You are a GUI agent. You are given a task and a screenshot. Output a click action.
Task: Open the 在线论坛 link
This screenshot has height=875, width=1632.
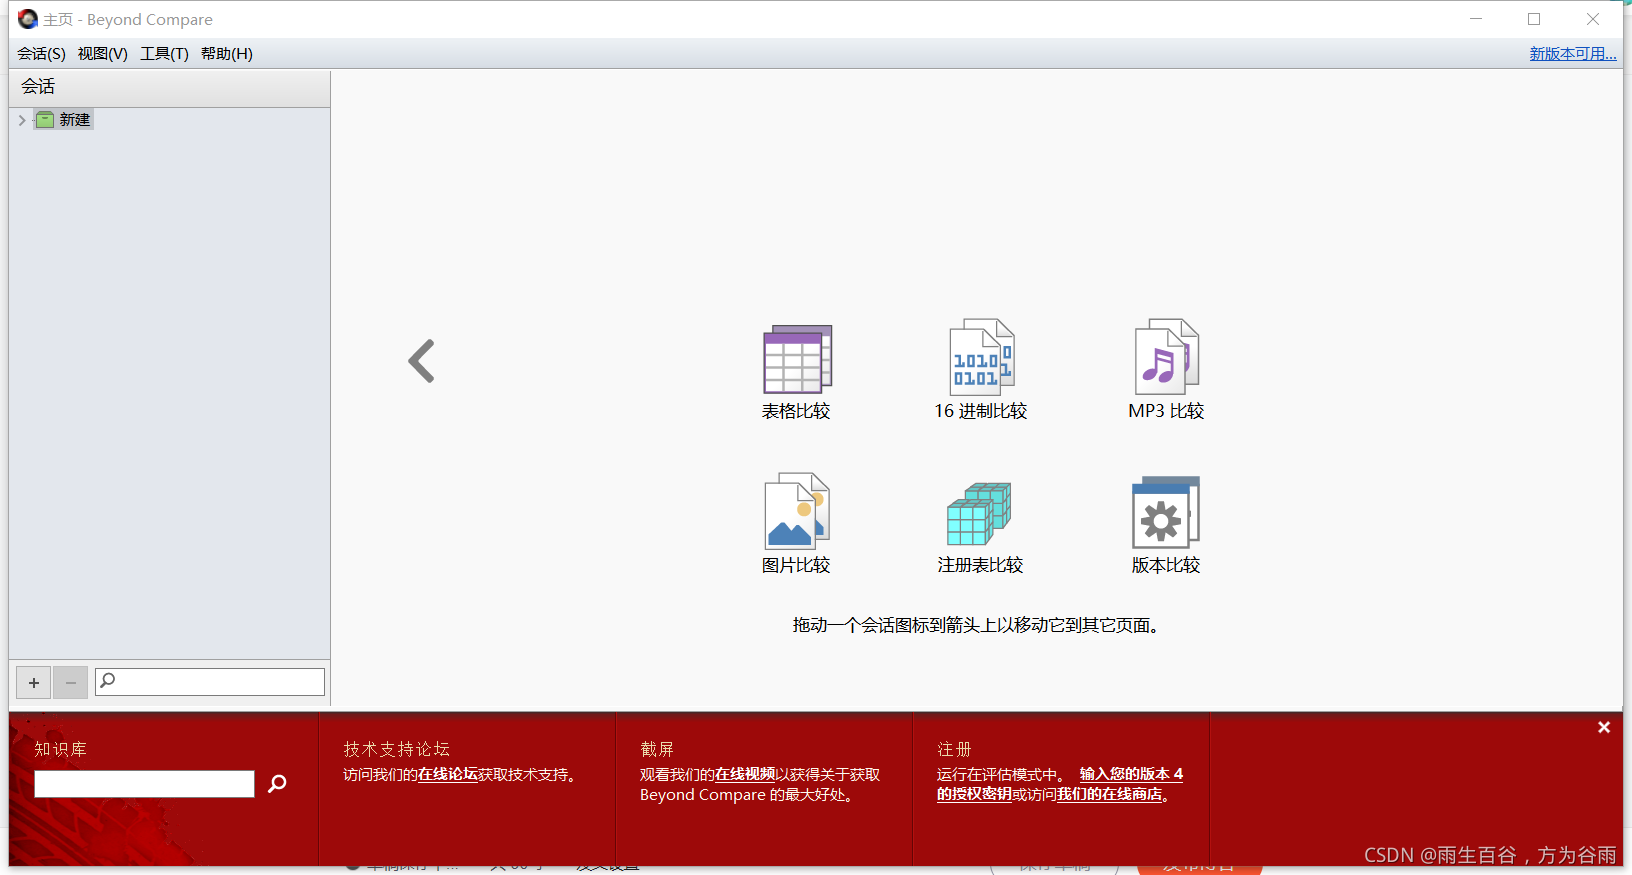(448, 775)
